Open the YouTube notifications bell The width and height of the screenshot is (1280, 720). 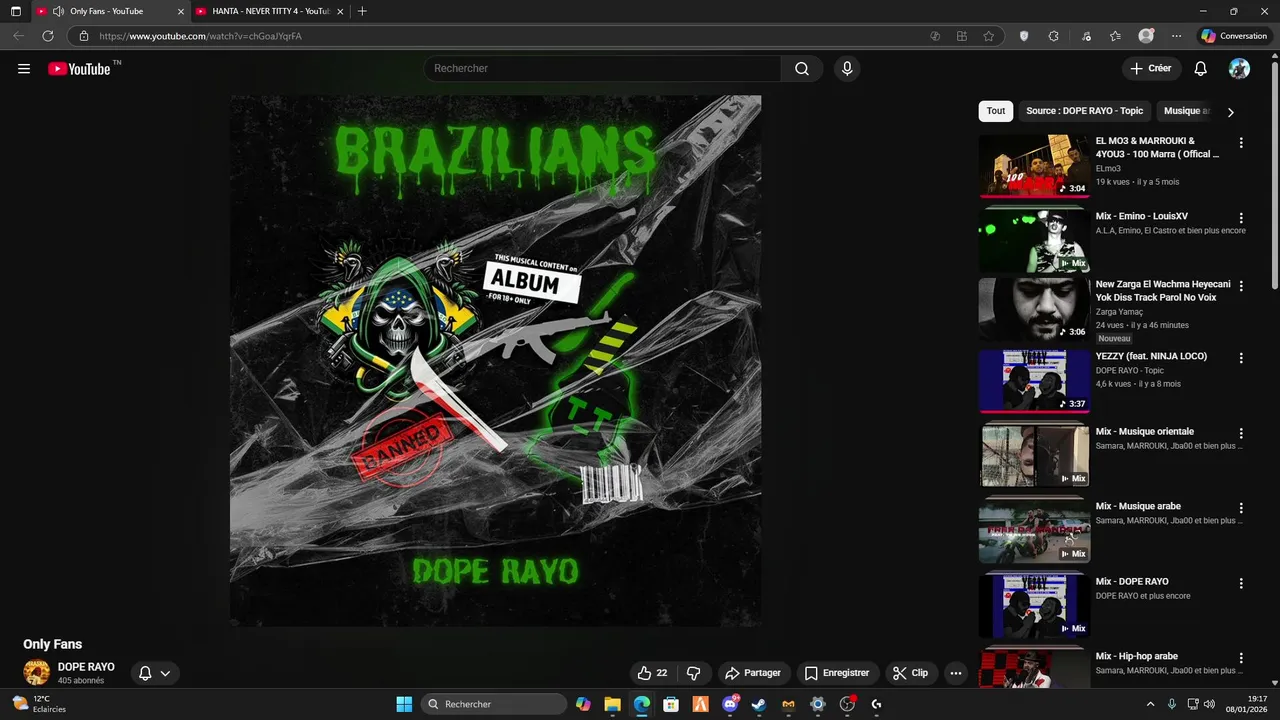click(1201, 68)
